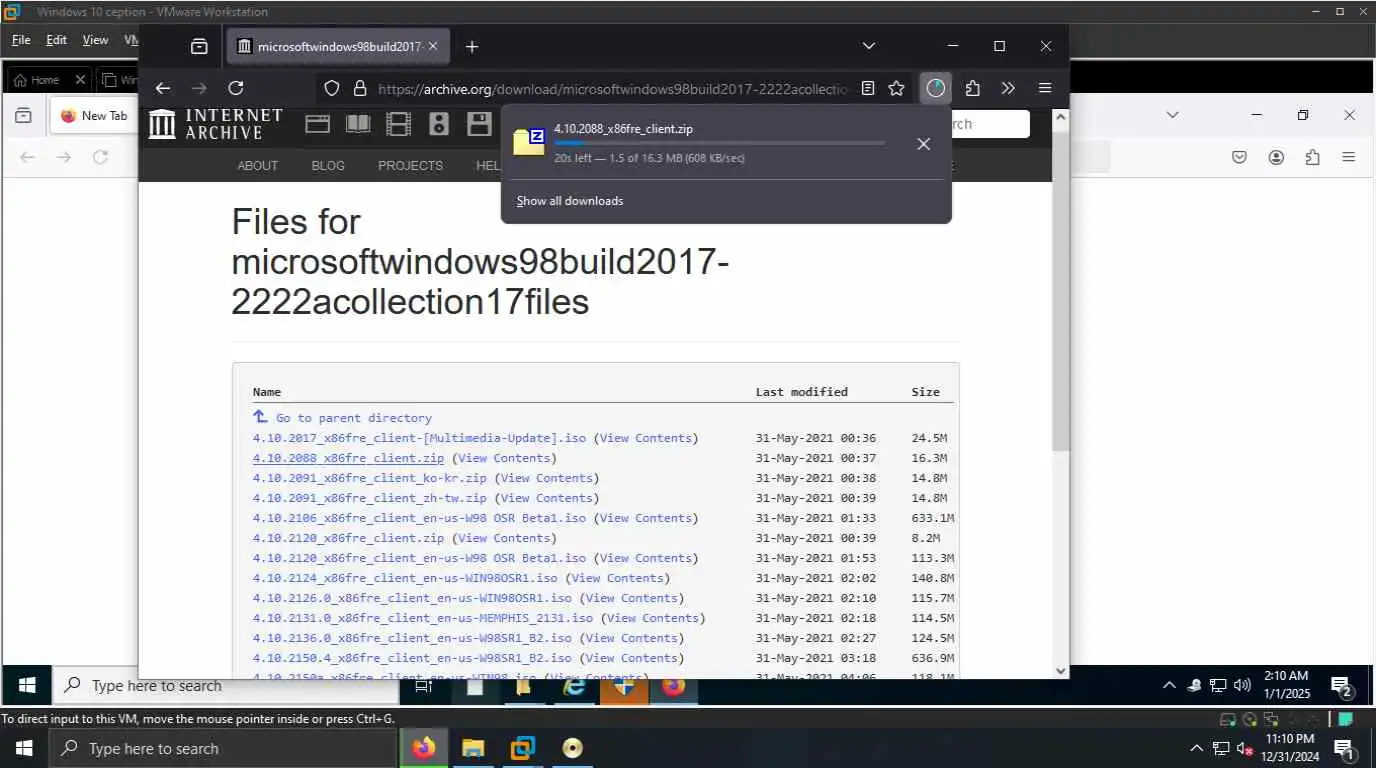Open PROJECTS in the Archive navigation bar
This screenshot has height=768, width=1376.
click(410, 166)
